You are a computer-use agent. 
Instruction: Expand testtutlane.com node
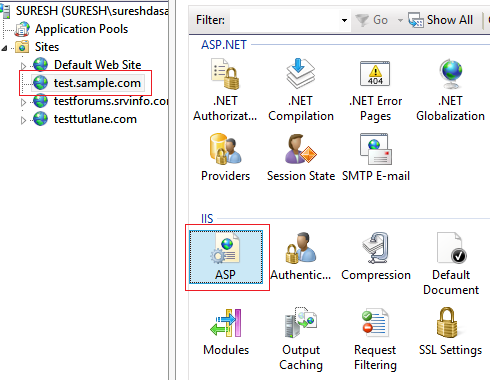[x=23, y=120]
